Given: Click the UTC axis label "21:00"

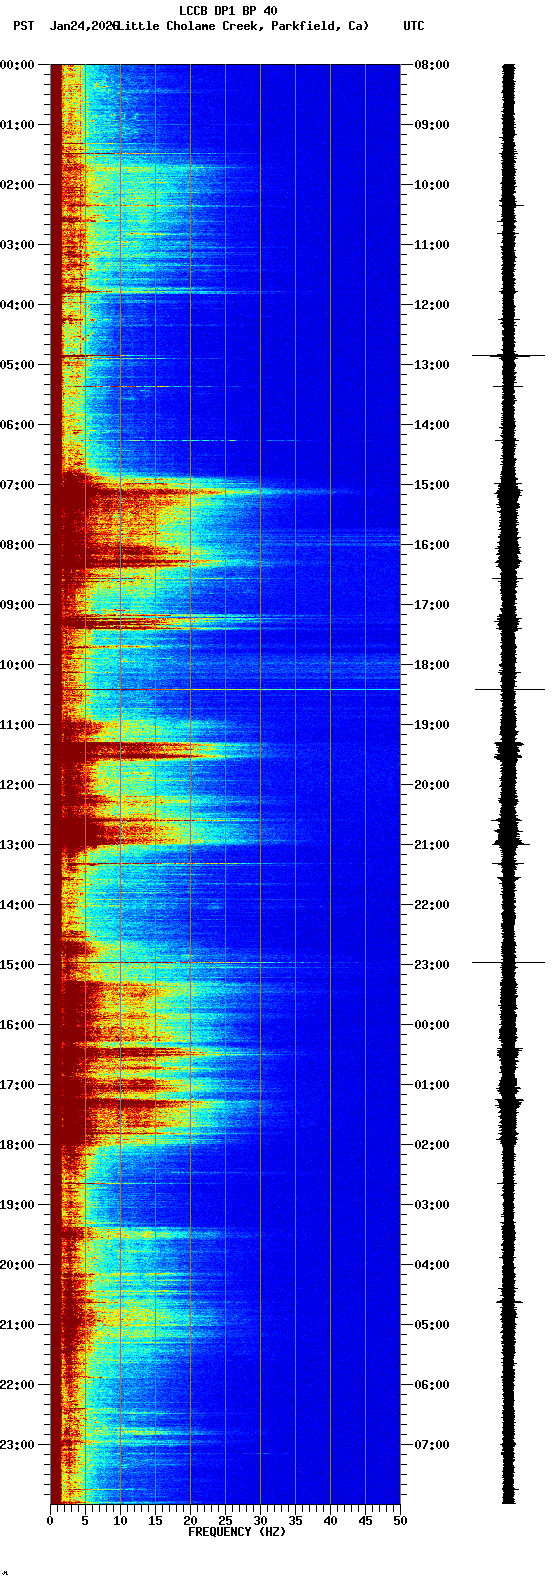Looking at the screenshot, I should click(432, 845).
